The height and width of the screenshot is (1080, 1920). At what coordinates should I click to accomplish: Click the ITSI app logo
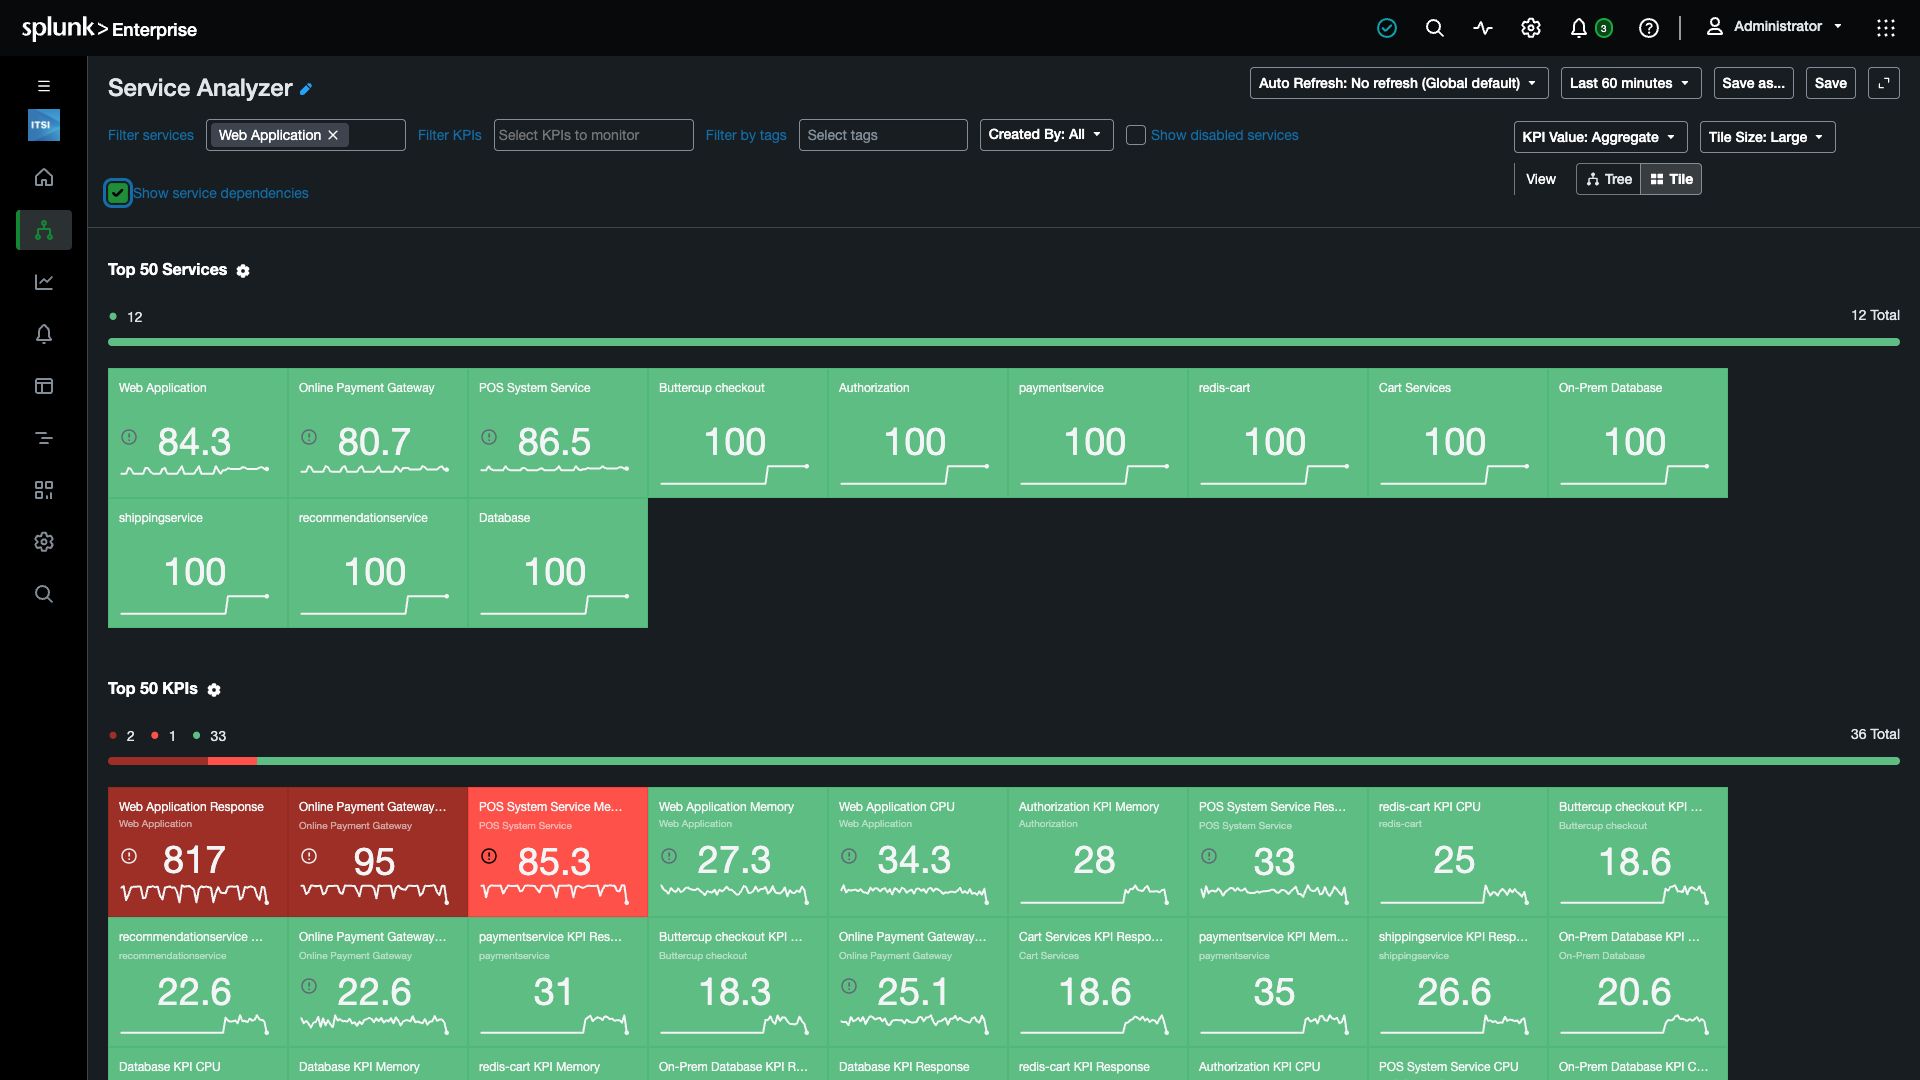click(44, 125)
